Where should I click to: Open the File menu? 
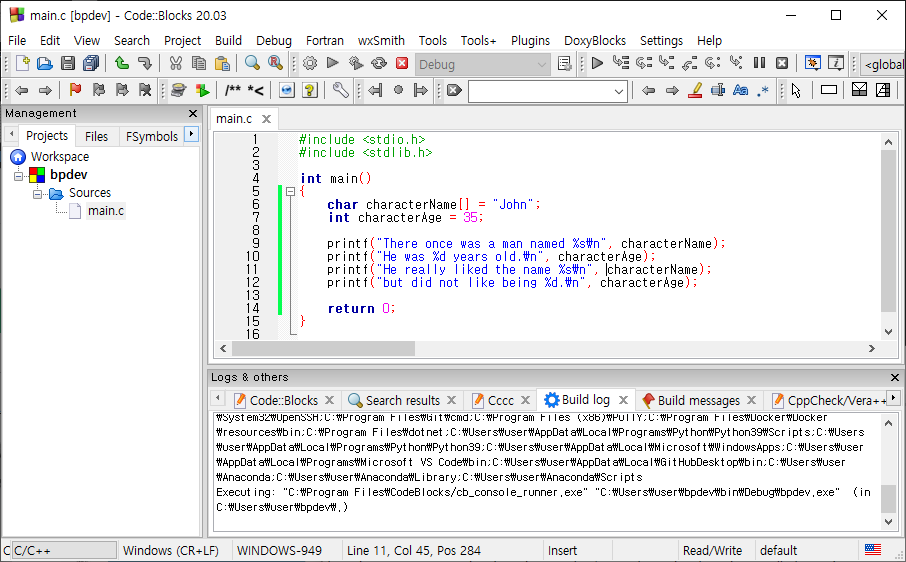point(17,40)
